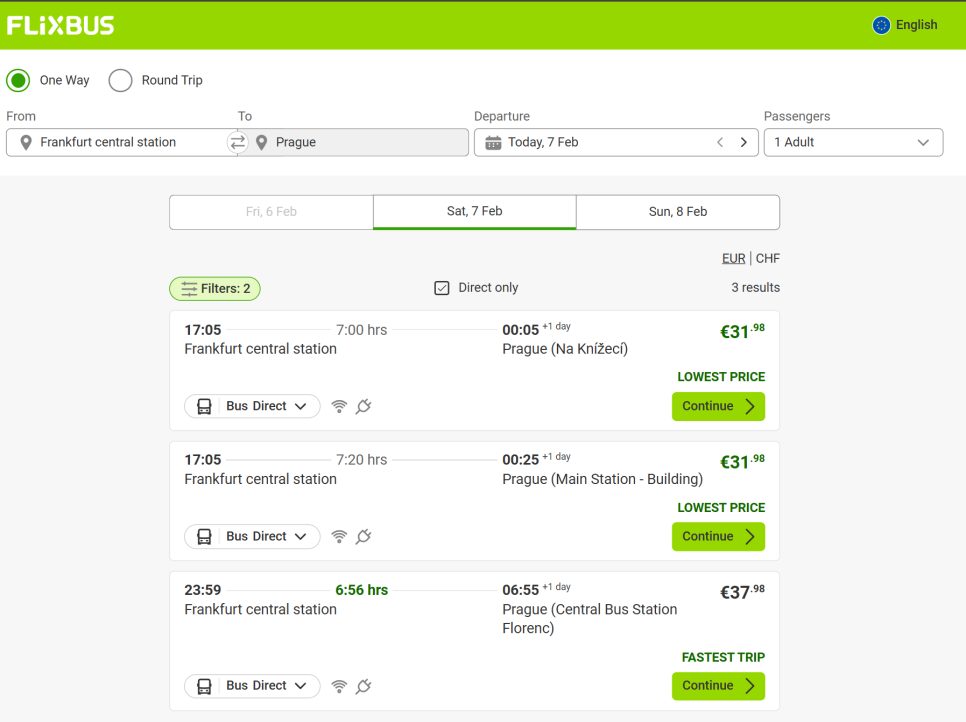
Task: Expand Bus Direct details for Na Knížecí trip
Action: (253, 406)
